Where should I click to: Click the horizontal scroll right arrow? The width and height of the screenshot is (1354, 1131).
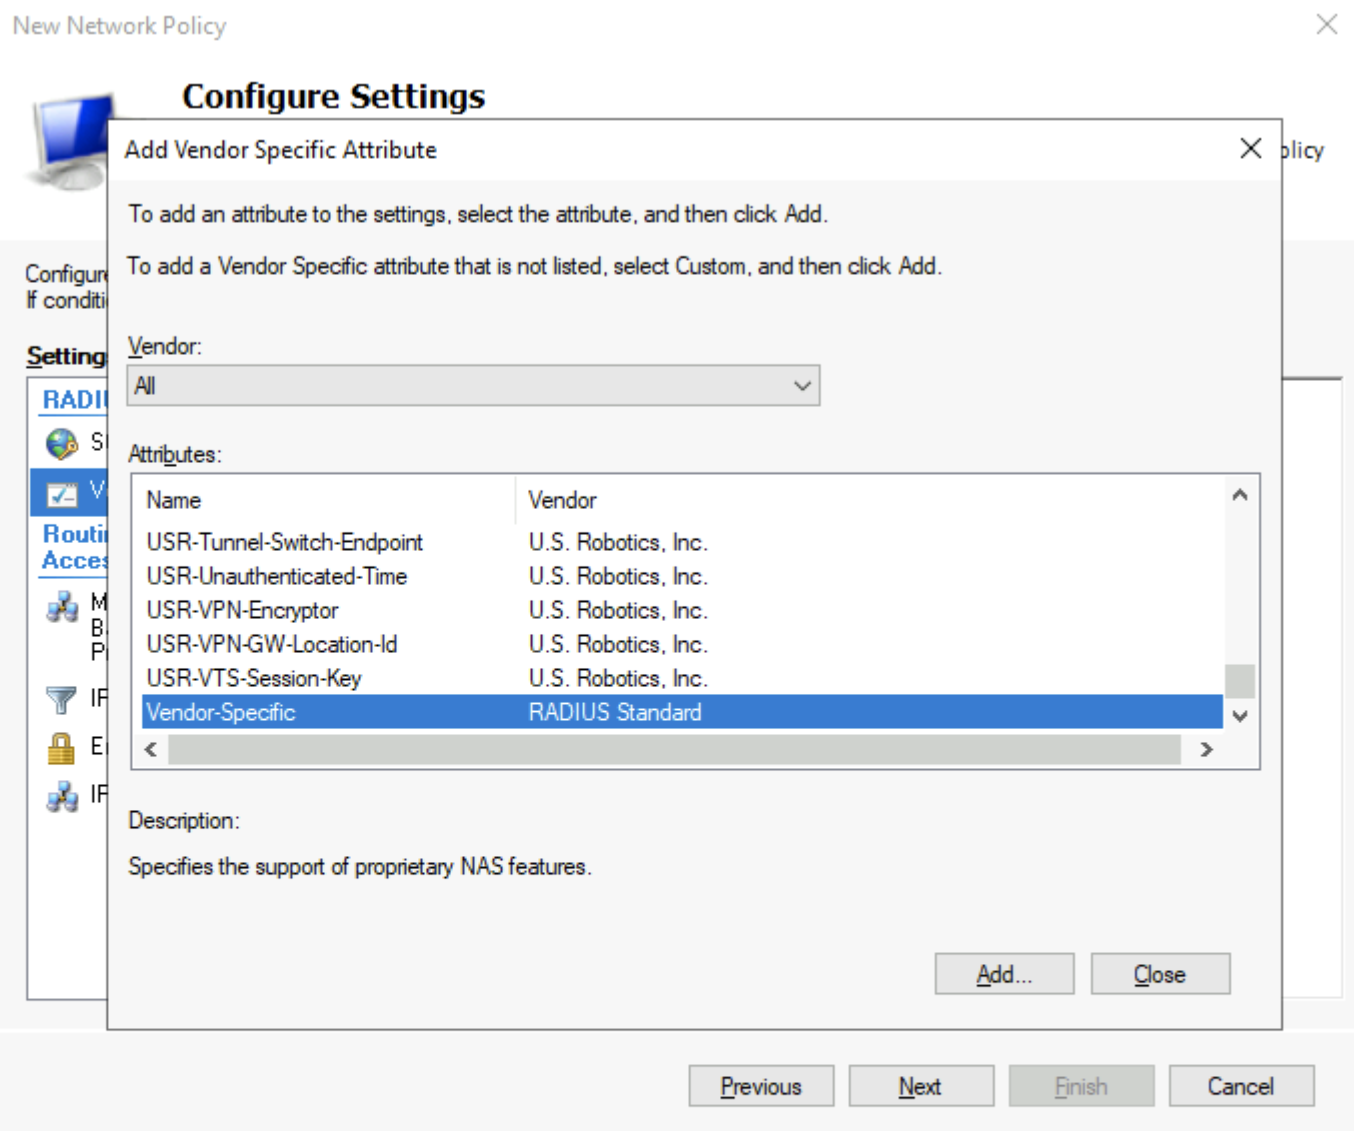(1206, 749)
